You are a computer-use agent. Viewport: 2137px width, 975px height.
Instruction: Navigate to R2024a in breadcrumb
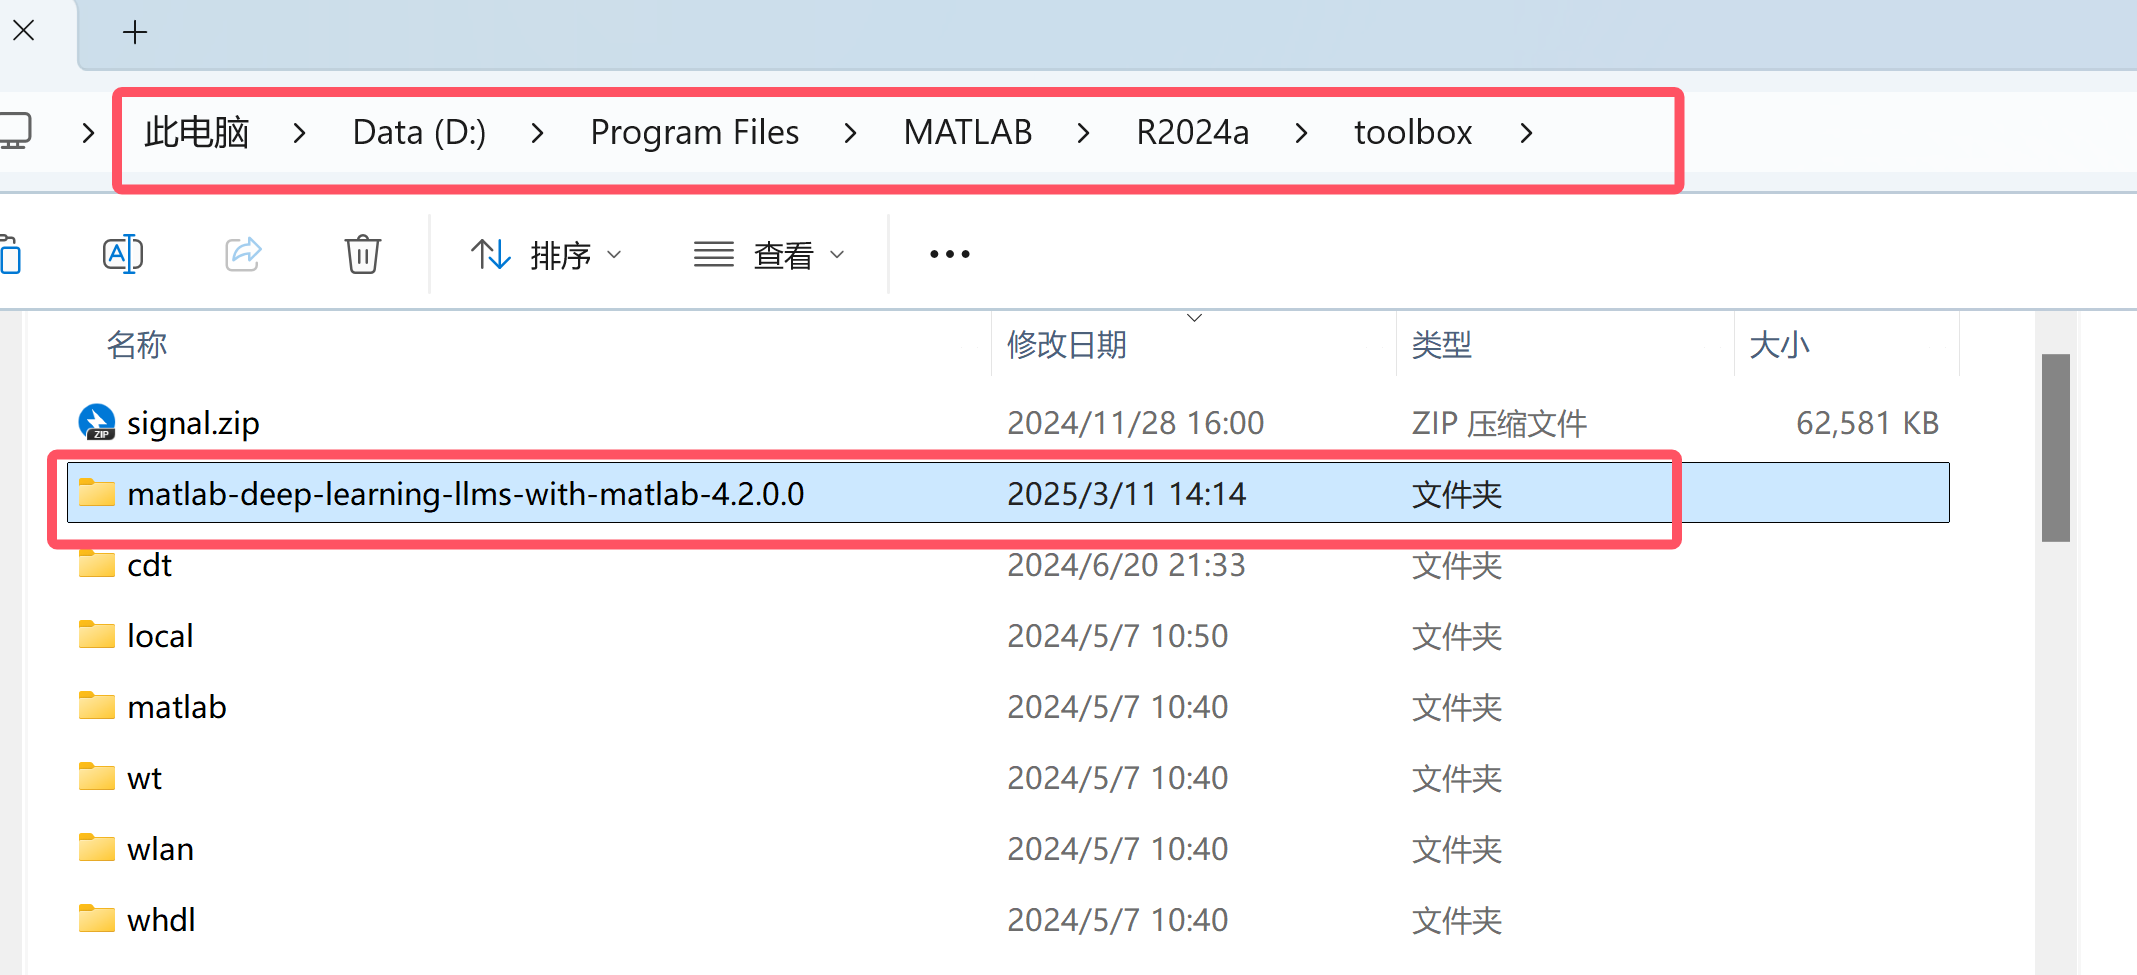[x=1192, y=132]
